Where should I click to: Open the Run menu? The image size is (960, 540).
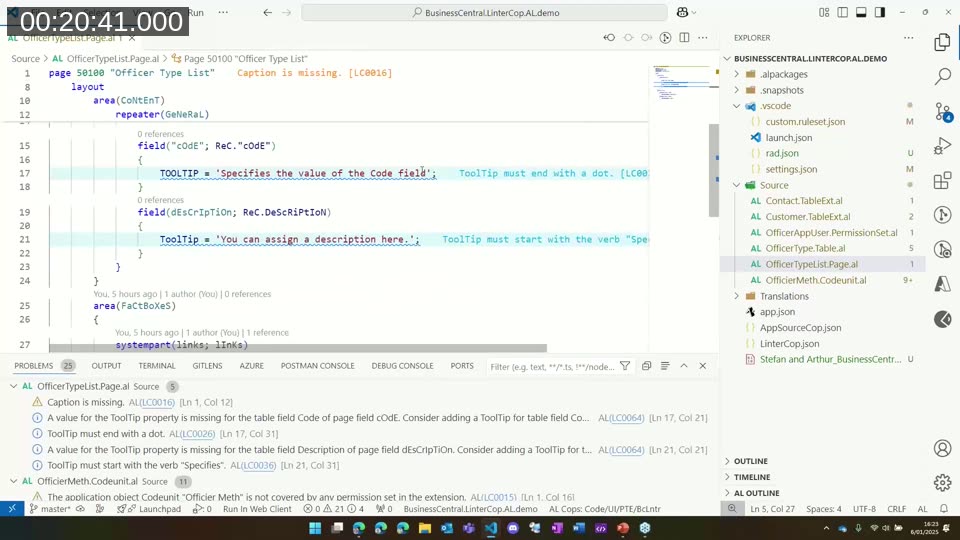click(x=196, y=12)
